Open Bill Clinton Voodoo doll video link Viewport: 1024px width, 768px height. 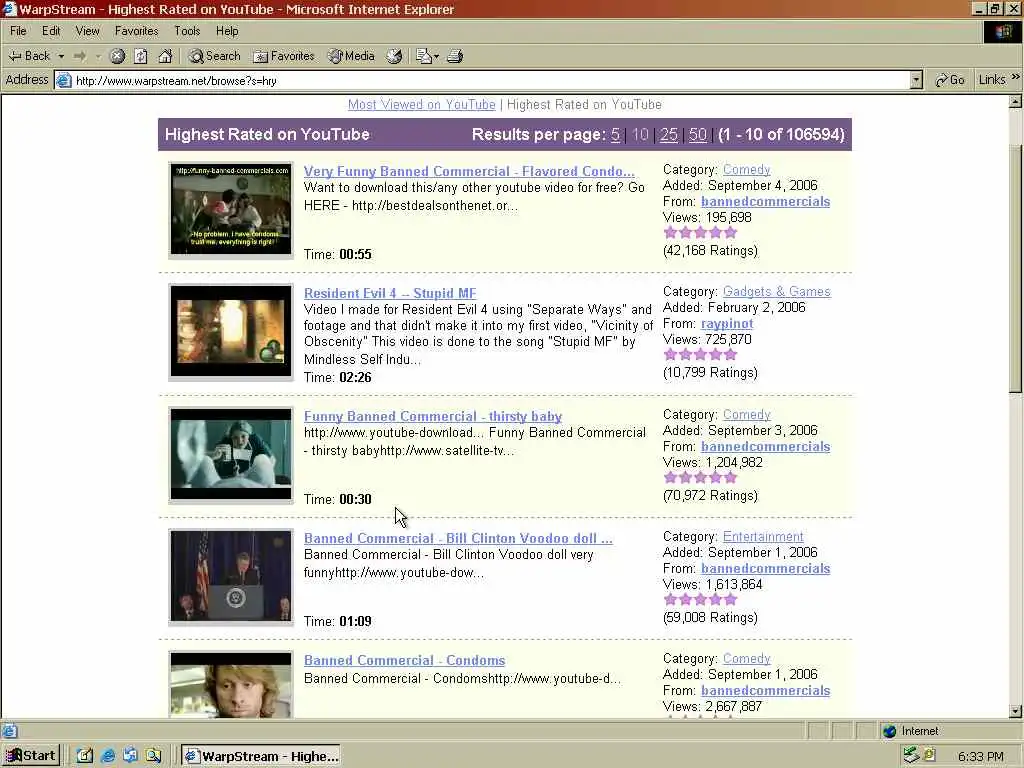458,538
